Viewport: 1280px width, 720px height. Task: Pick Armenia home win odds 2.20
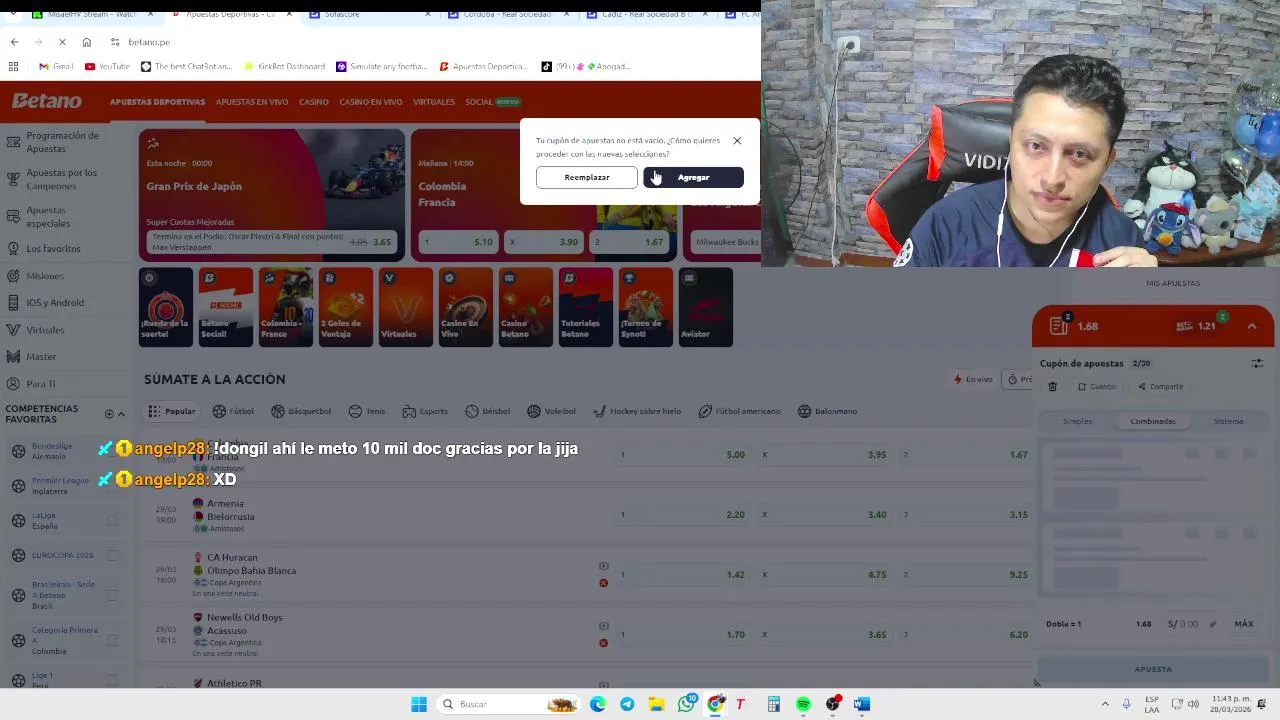point(681,515)
